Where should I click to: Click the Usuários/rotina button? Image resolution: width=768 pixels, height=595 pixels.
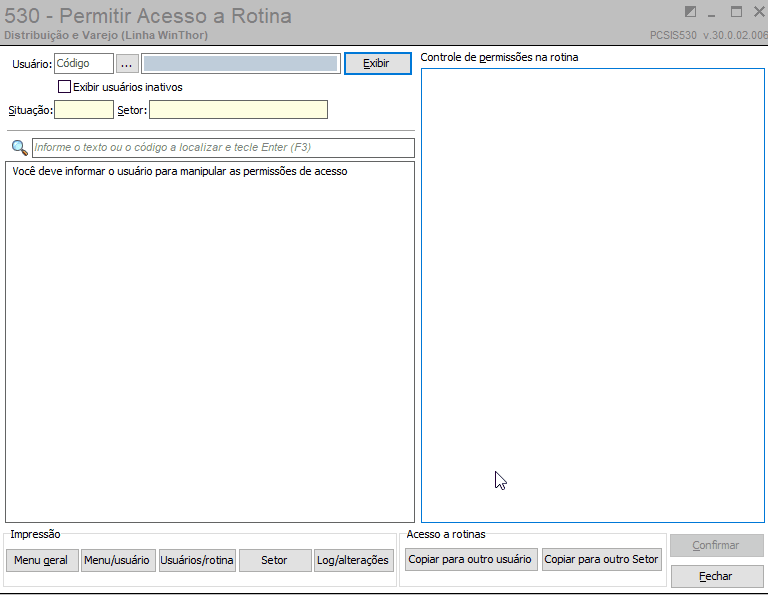pyautogui.click(x=197, y=560)
